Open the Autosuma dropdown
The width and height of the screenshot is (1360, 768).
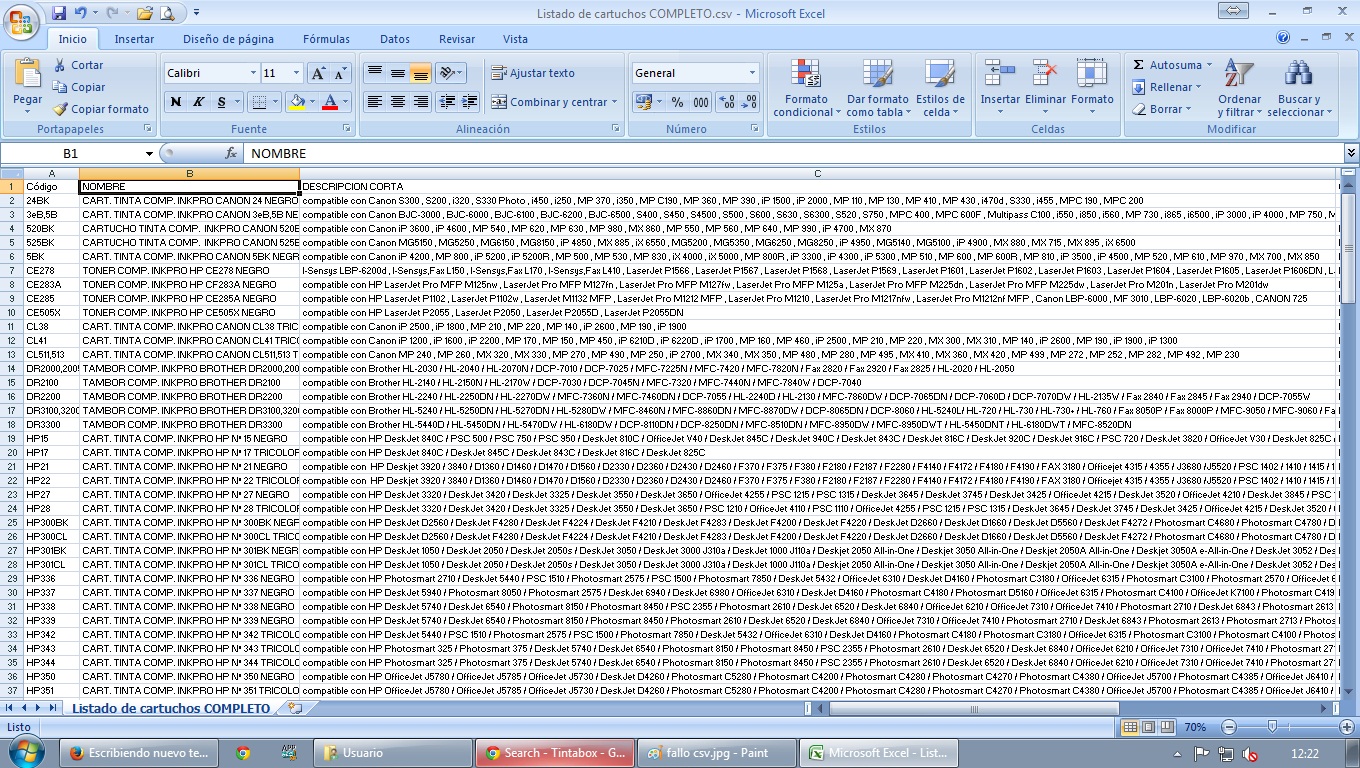tap(1209, 65)
